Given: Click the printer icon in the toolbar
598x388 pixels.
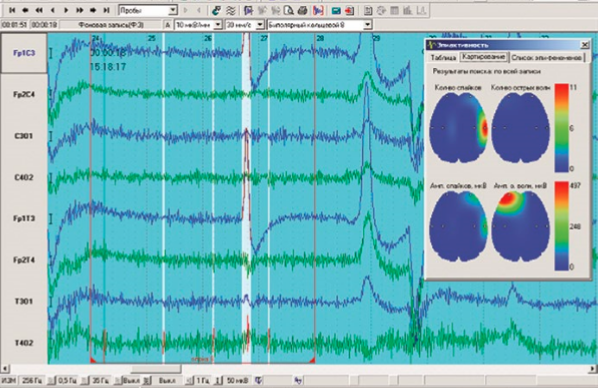Looking at the screenshot, I should pyautogui.click(x=302, y=10).
